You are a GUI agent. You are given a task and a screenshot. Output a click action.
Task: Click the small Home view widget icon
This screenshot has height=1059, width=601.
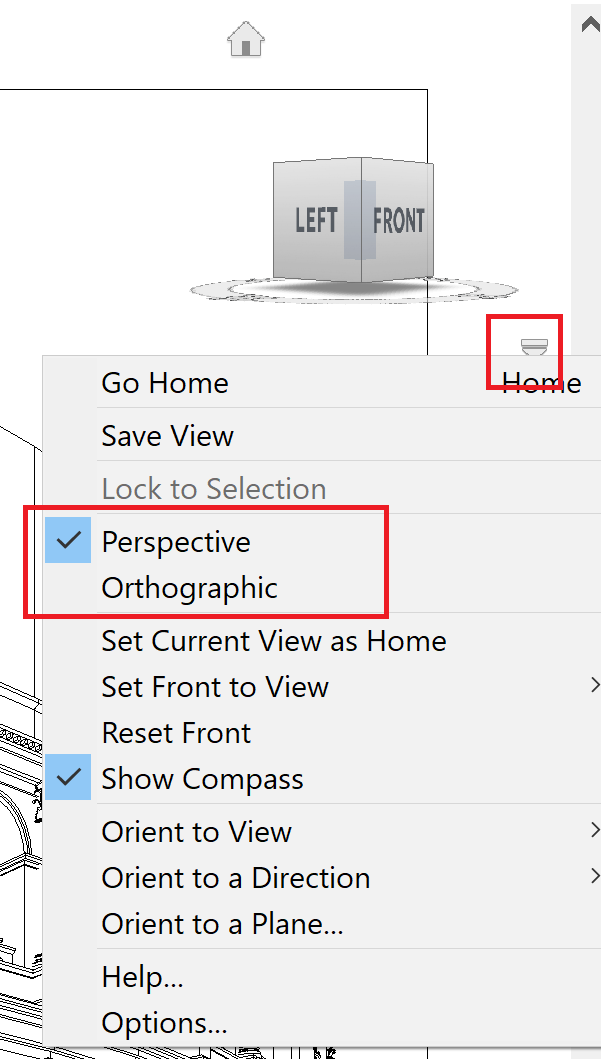[x=535, y=349]
